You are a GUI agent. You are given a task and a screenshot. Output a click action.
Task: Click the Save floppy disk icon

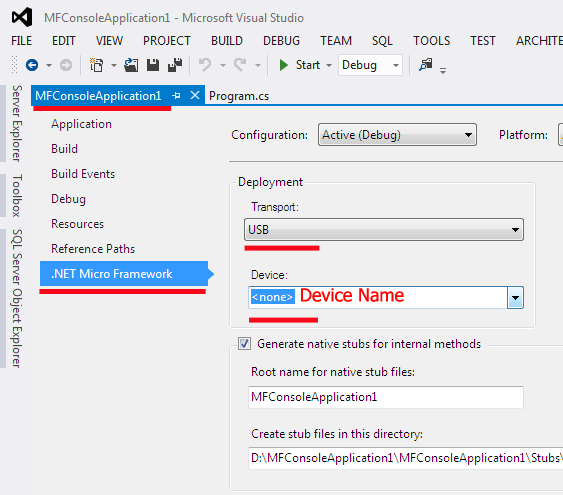pos(153,65)
